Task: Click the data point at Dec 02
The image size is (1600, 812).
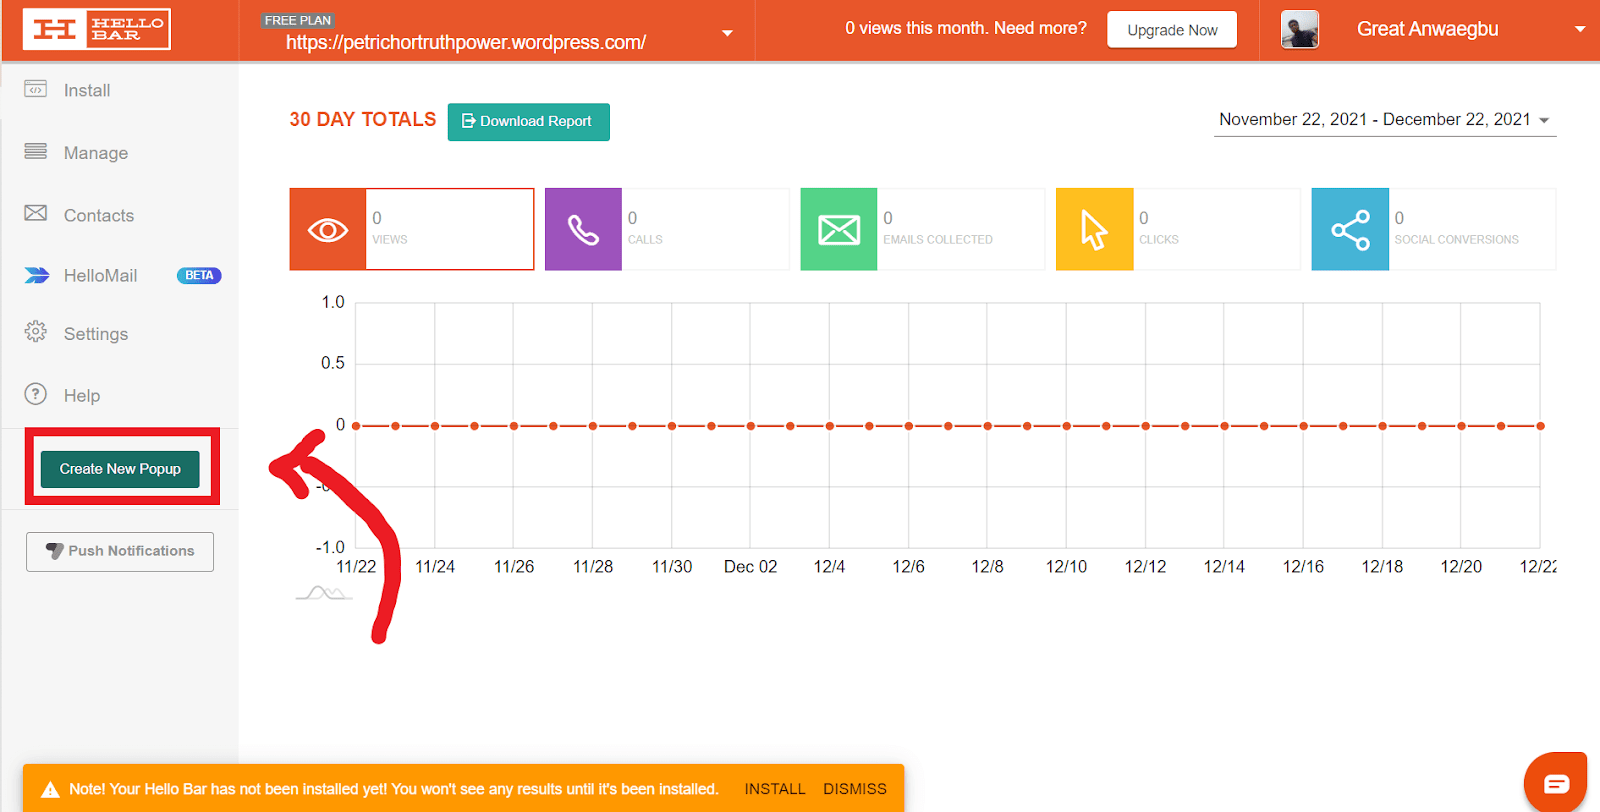Action: [x=751, y=426]
